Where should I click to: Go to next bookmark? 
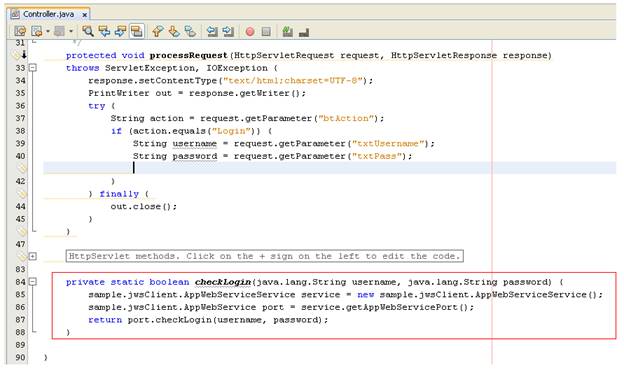point(174,31)
